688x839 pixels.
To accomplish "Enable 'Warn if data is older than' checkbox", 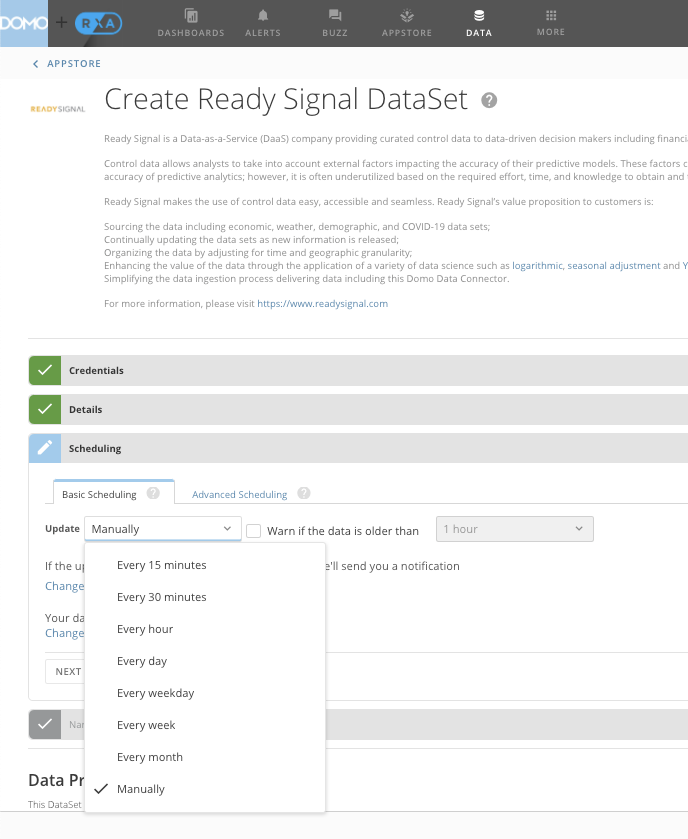I will coord(254,530).
